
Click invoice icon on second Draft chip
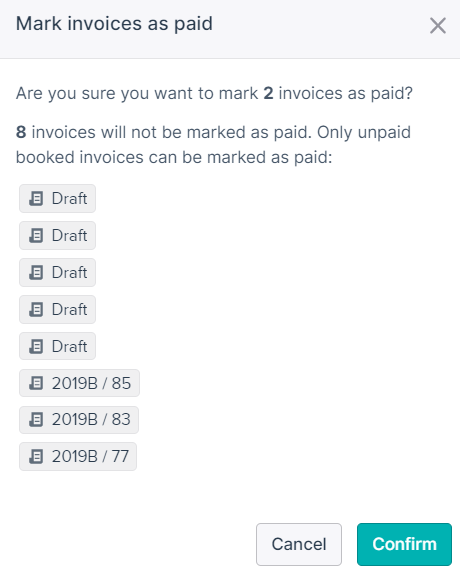click(x=36, y=236)
